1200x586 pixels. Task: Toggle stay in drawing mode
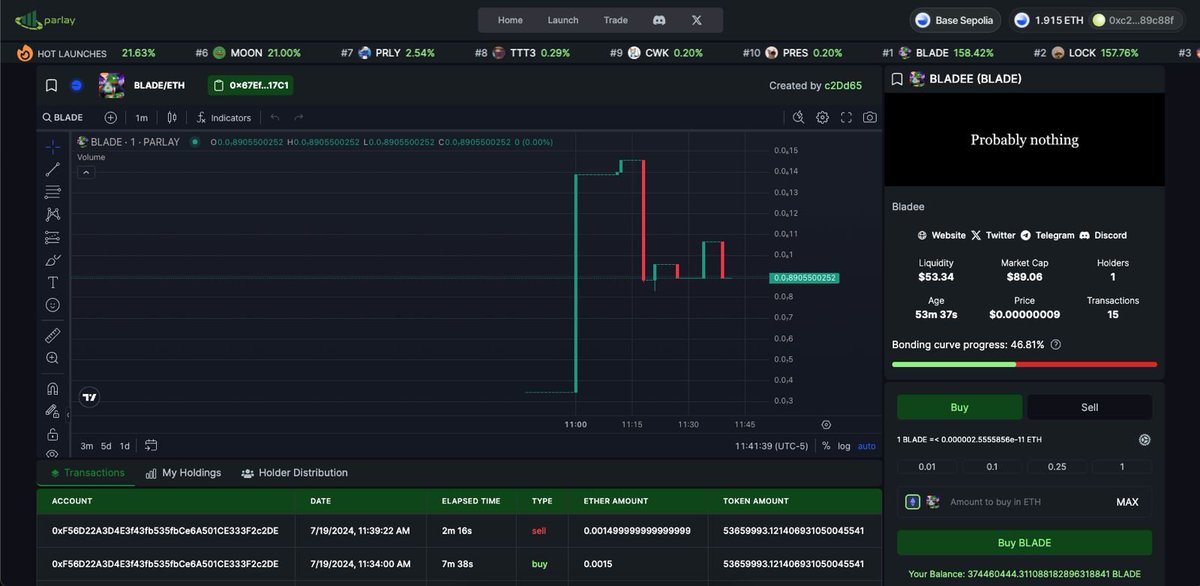click(53, 411)
